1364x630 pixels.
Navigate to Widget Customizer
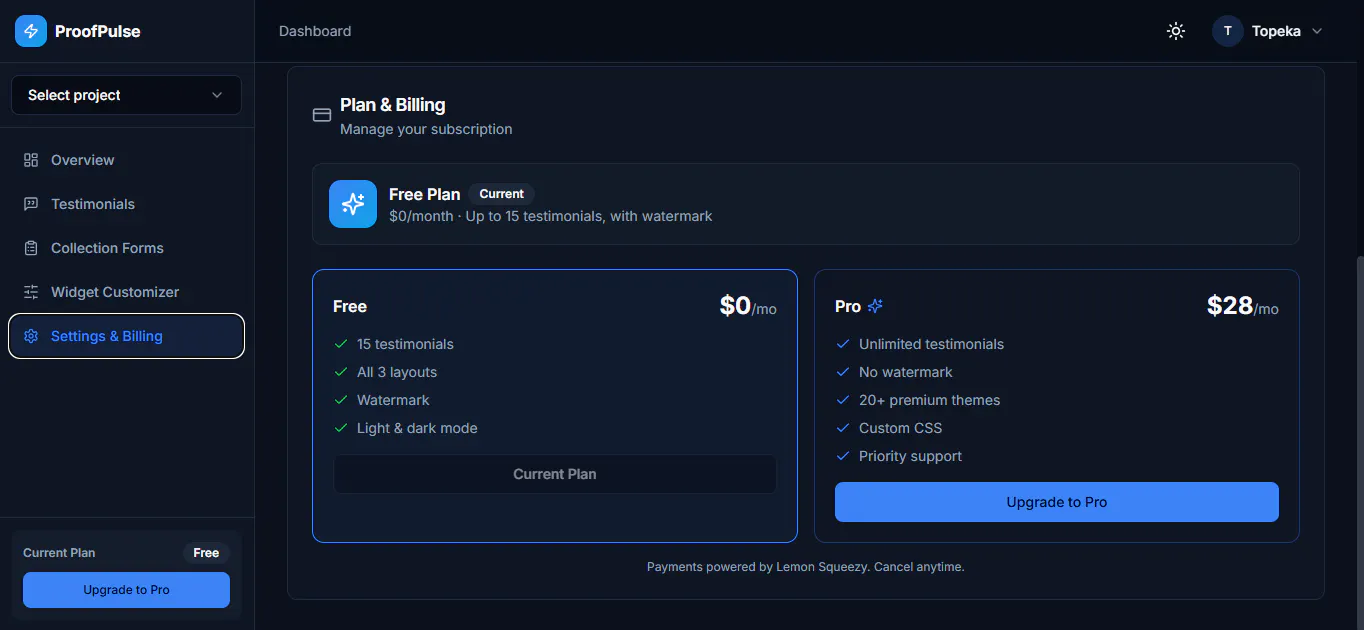[x=126, y=292]
